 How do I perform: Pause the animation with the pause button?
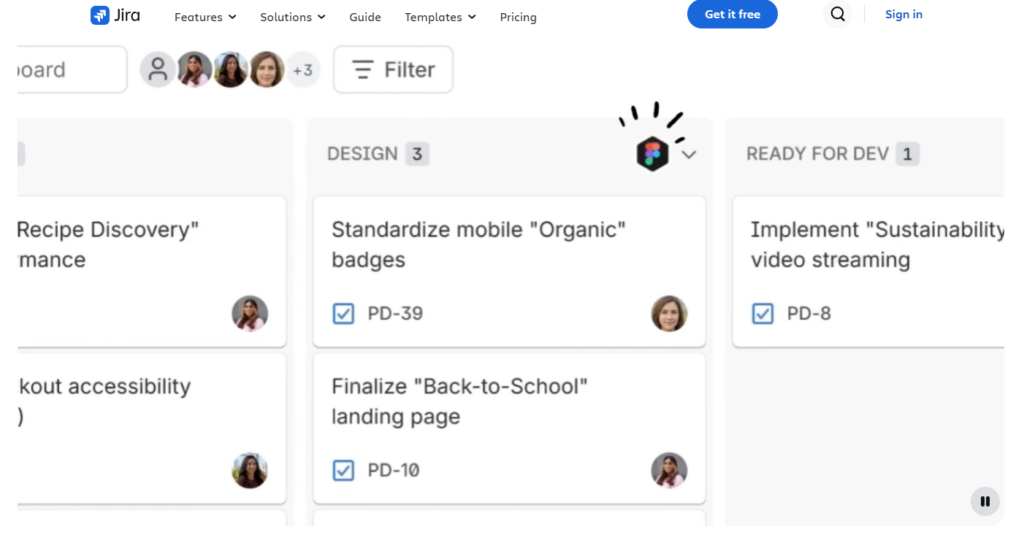click(985, 501)
